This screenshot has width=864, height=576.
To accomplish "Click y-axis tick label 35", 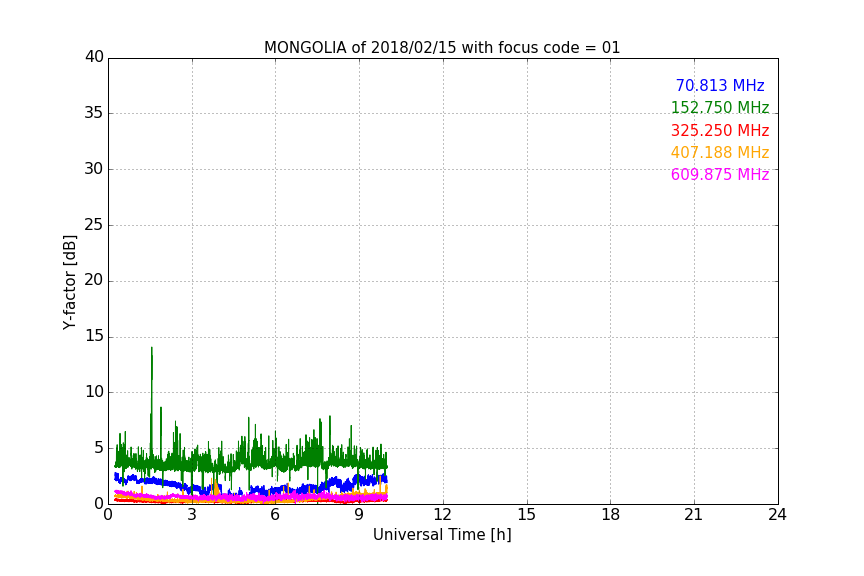I will coord(94,113).
